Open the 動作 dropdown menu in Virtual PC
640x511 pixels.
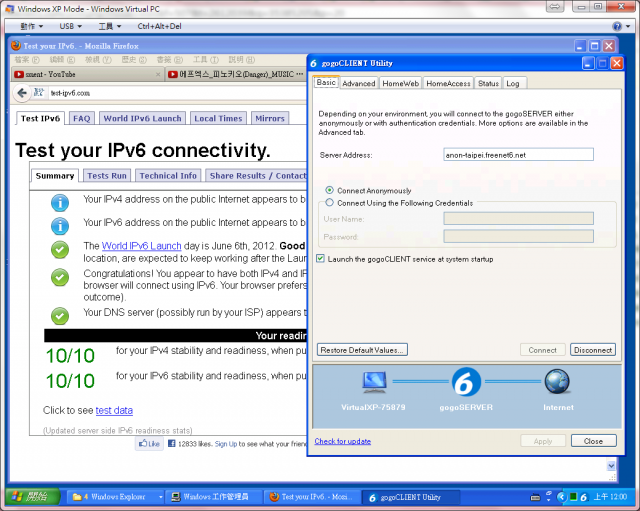pyautogui.click(x=32, y=27)
